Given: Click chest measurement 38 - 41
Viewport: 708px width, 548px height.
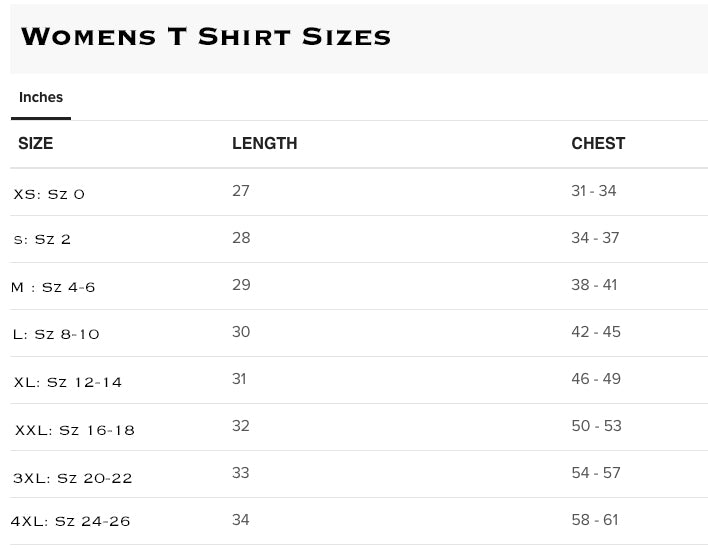Looking at the screenshot, I should [594, 285].
